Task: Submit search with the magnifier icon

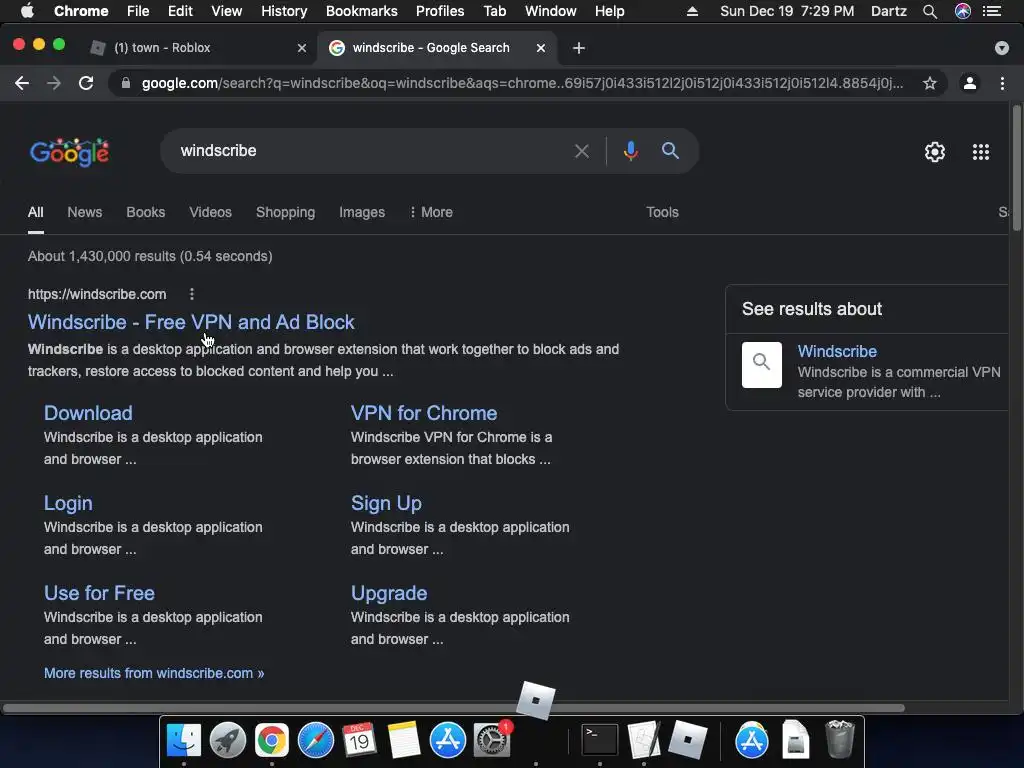Action: coord(670,151)
